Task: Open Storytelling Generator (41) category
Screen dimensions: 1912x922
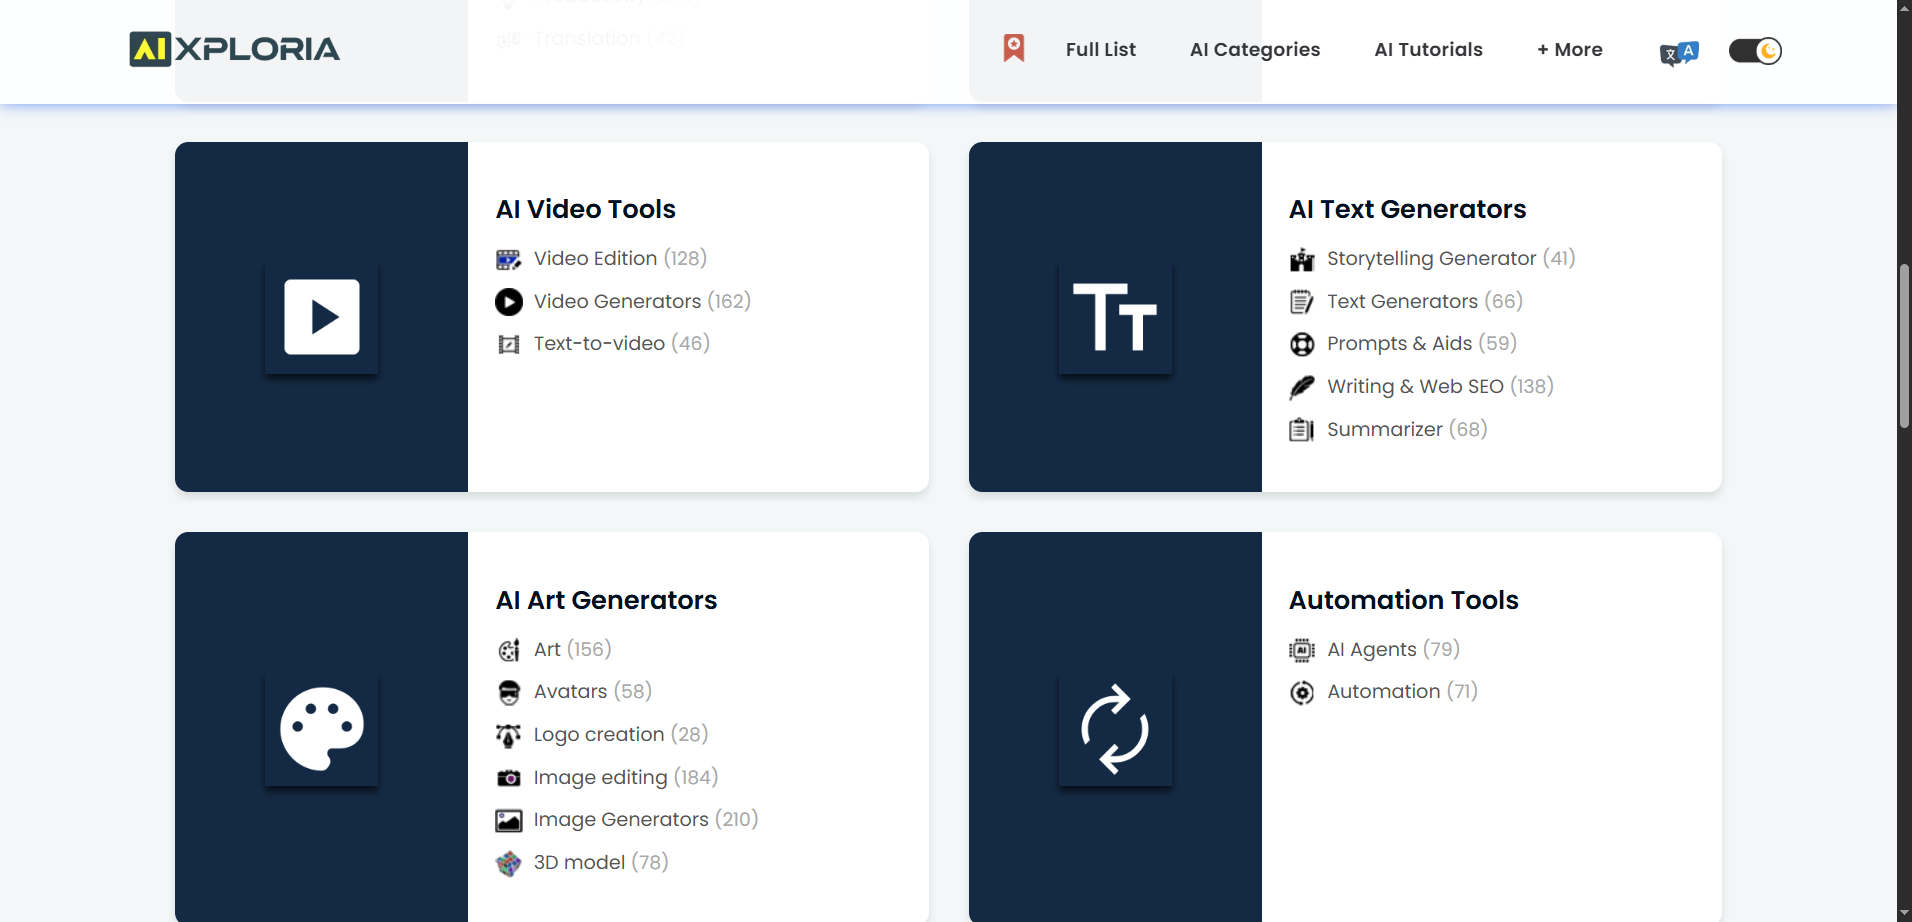Action: tap(1451, 258)
